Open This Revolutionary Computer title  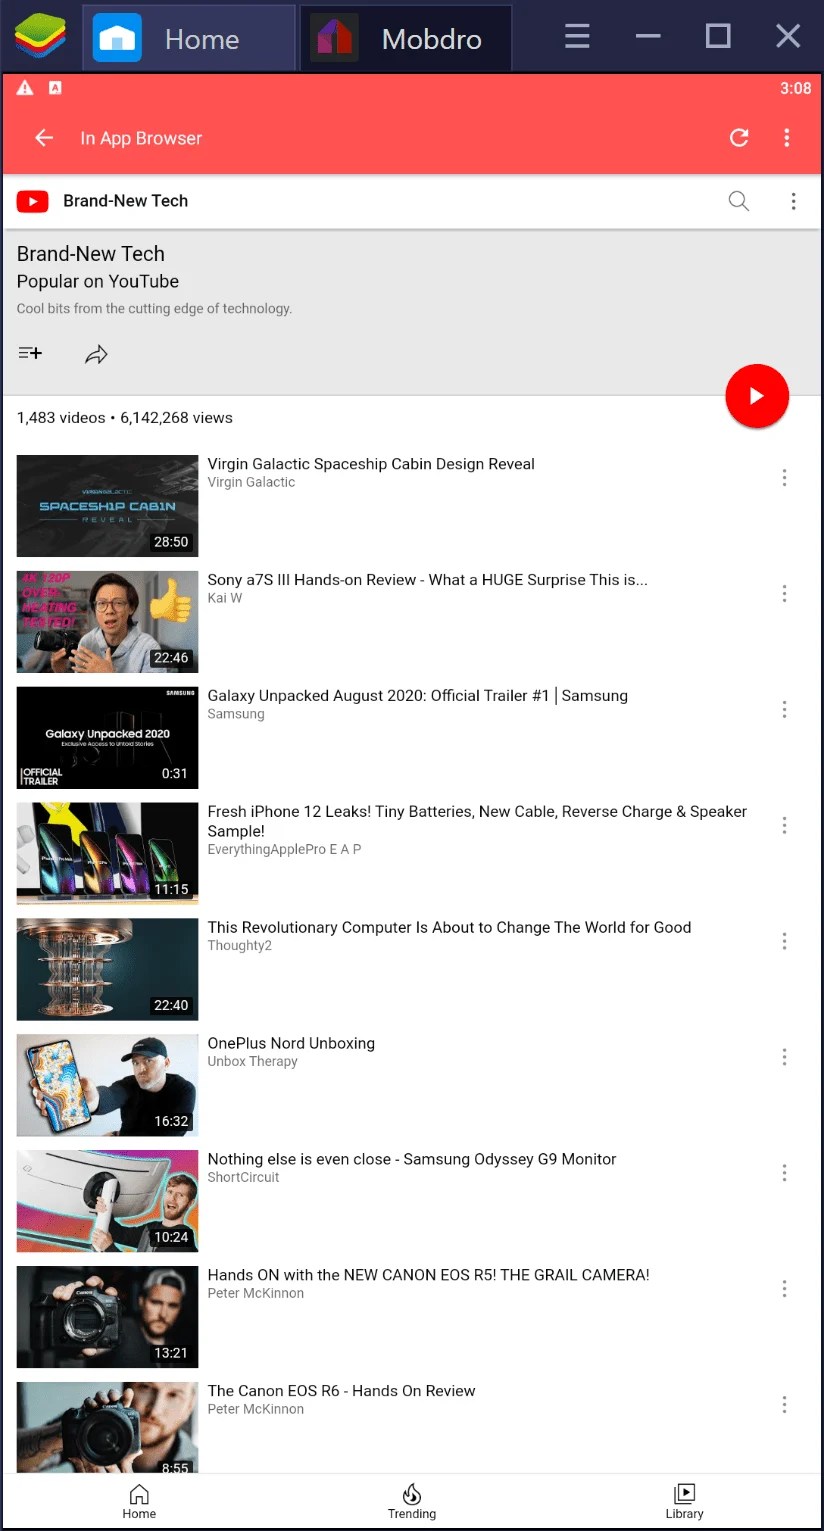(x=449, y=927)
